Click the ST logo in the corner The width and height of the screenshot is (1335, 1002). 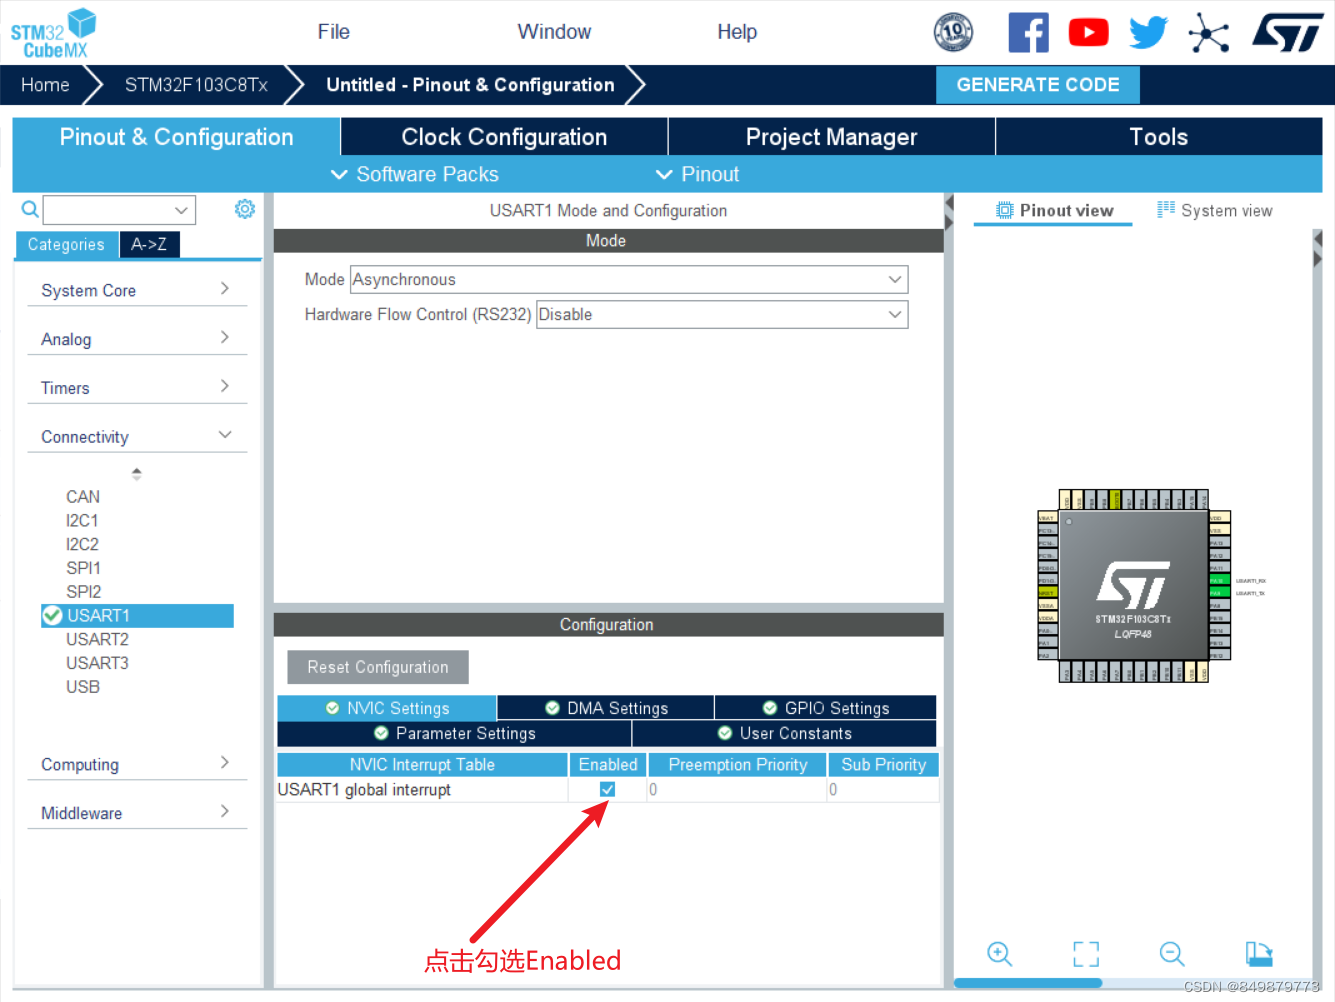pyautogui.click(x=1287, y=31)
